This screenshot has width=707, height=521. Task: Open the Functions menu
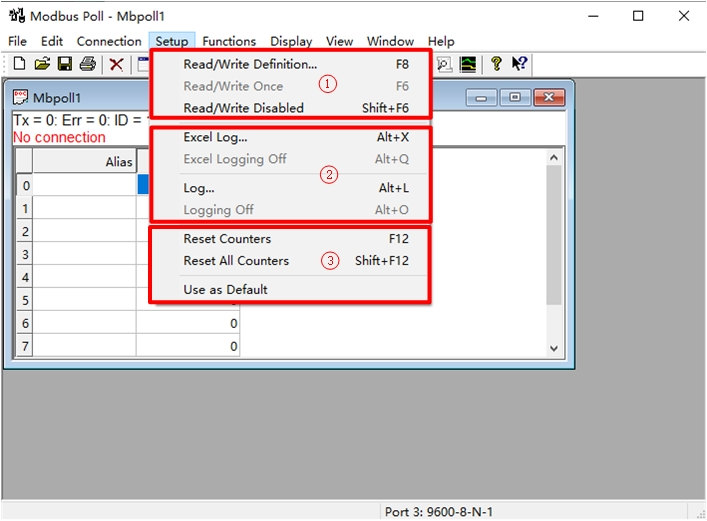[x=229, y=41]
